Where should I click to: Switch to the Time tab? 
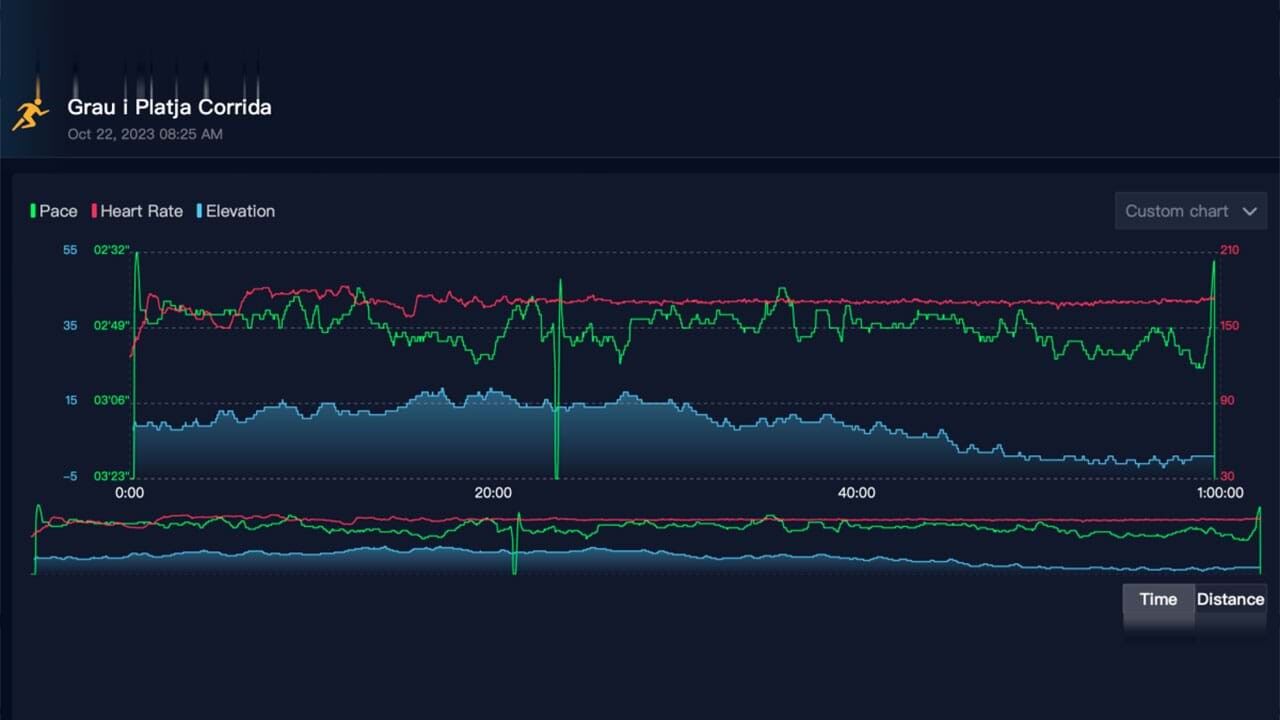(1158, 599)
